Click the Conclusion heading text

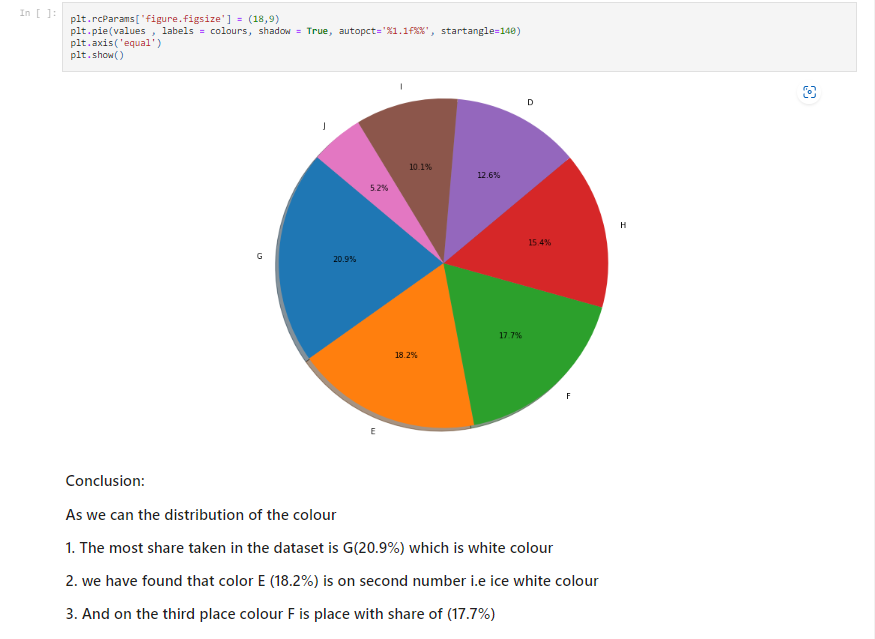pyautogui.click(x=104, y=481)
